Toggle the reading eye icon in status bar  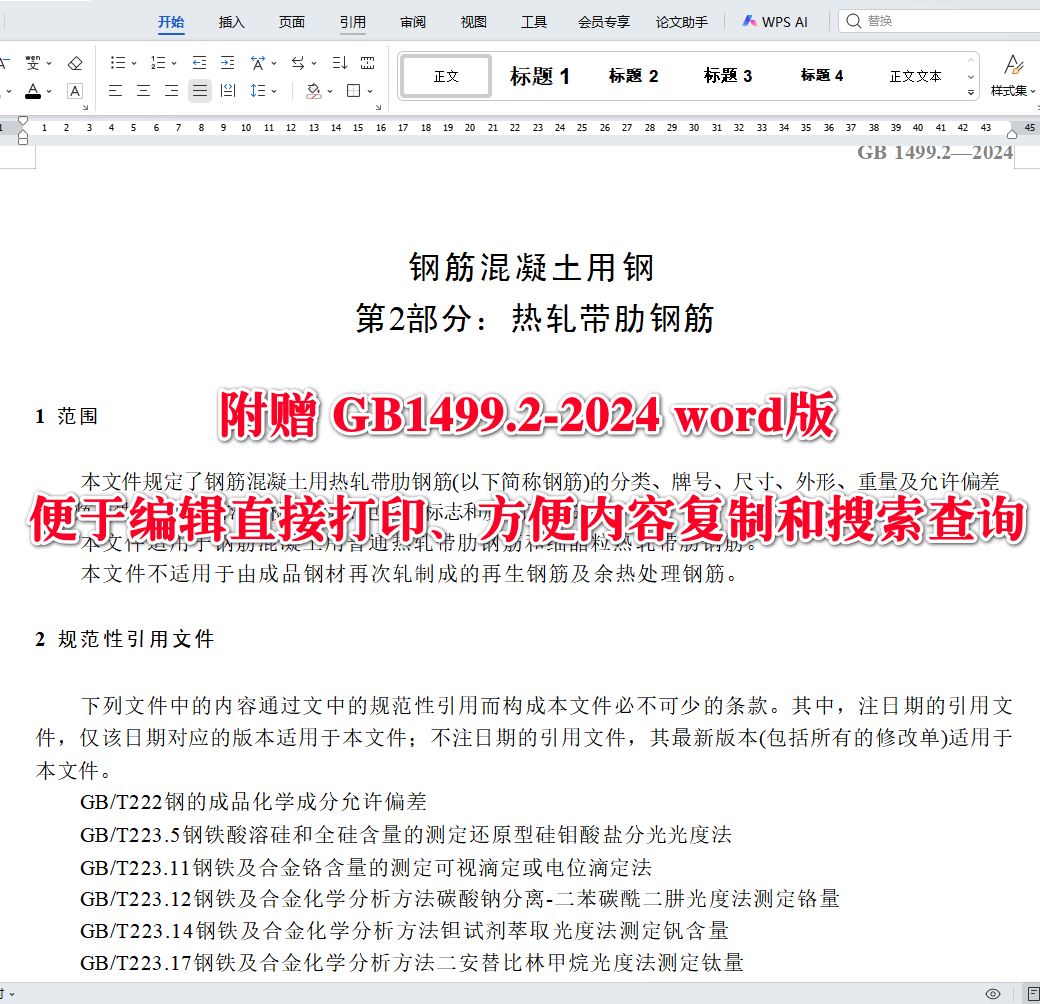(993, 993)
